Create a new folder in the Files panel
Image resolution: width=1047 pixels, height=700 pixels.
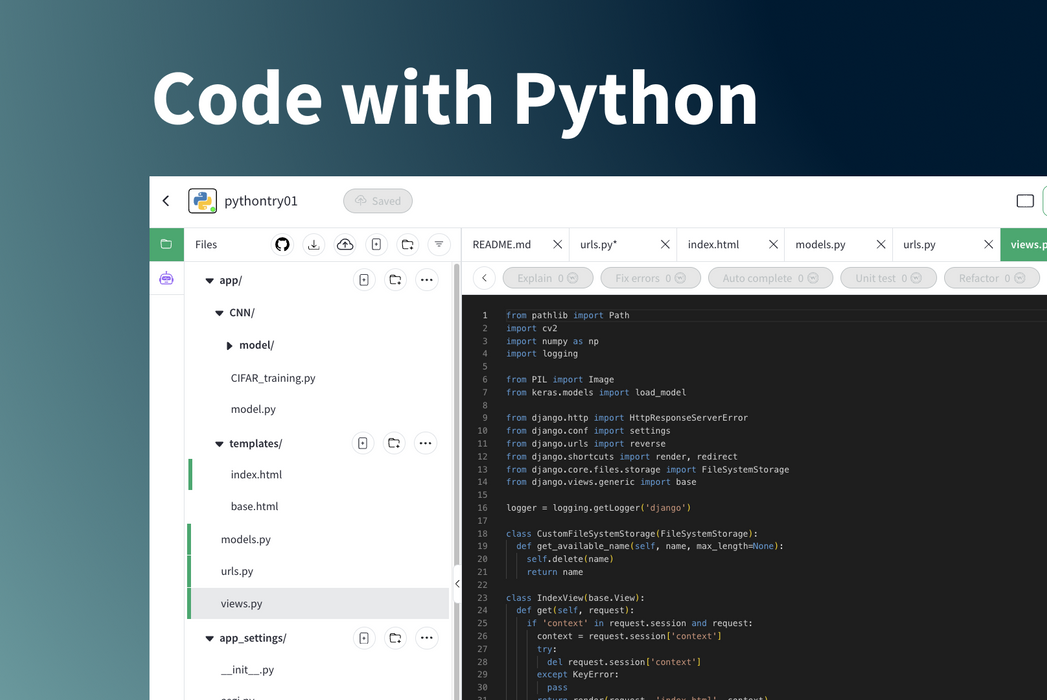pyautogui.click(x=407, y=244)
